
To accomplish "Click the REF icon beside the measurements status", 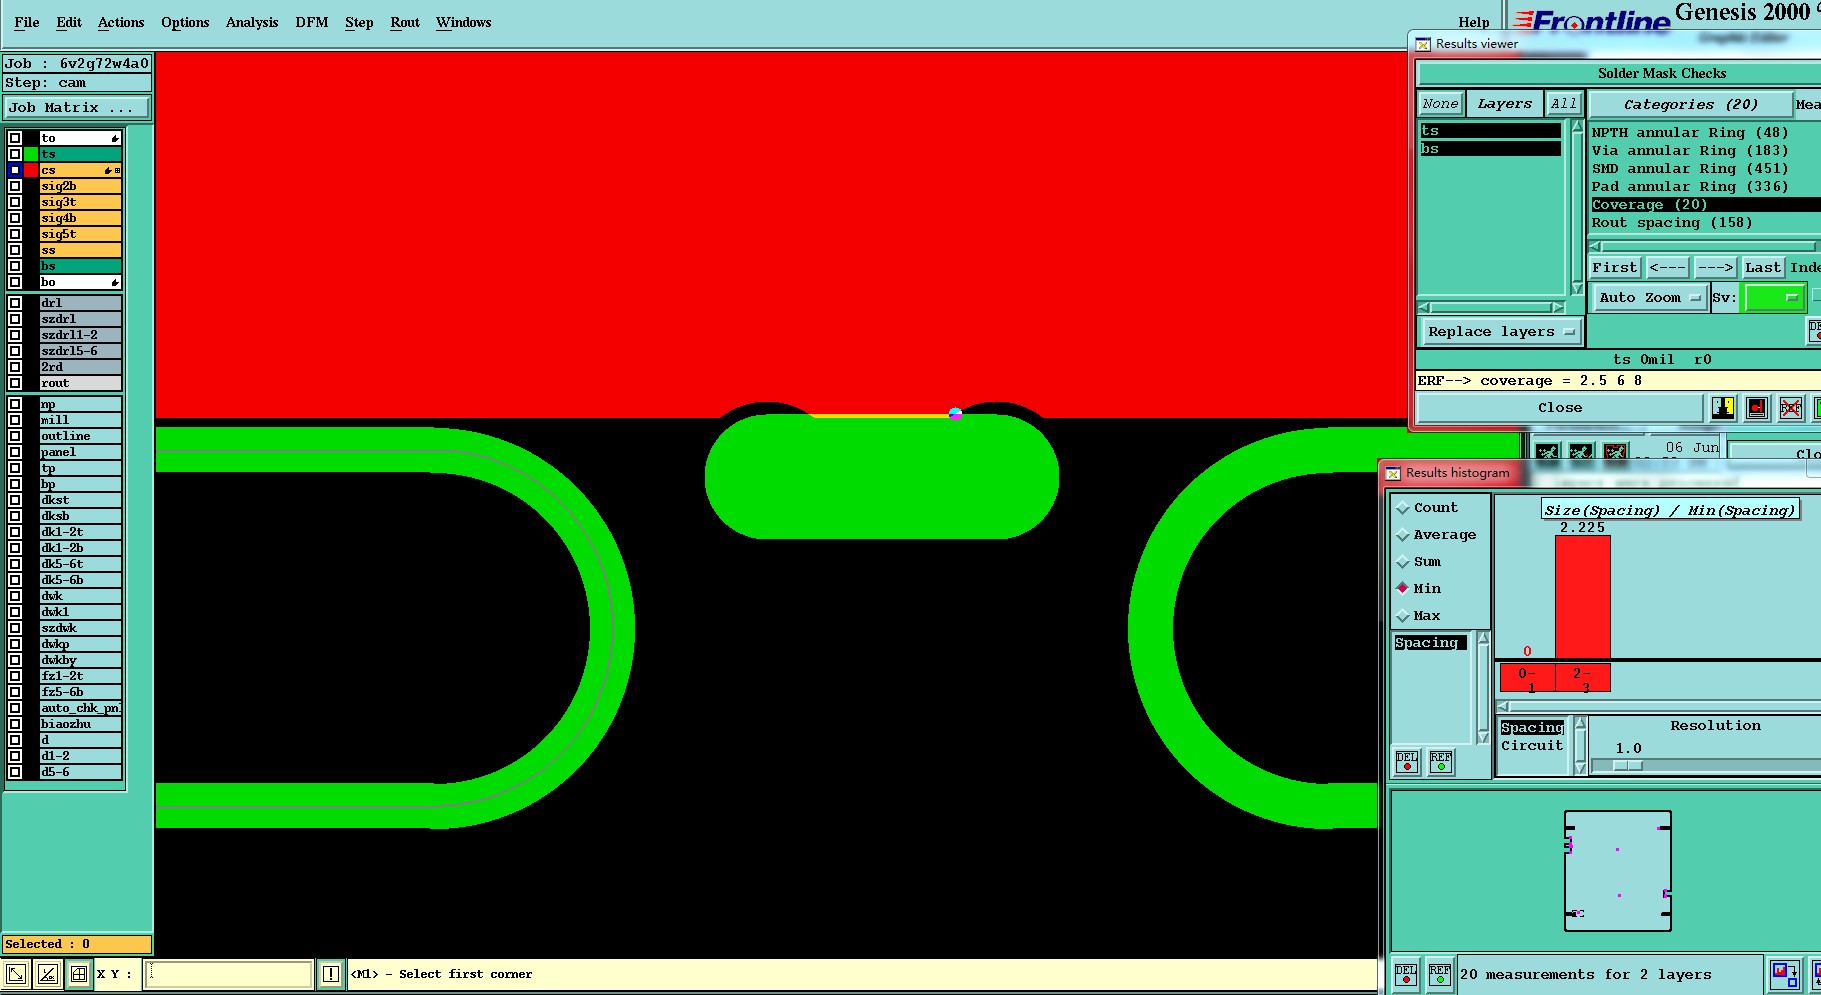I will pos(1440,974).
